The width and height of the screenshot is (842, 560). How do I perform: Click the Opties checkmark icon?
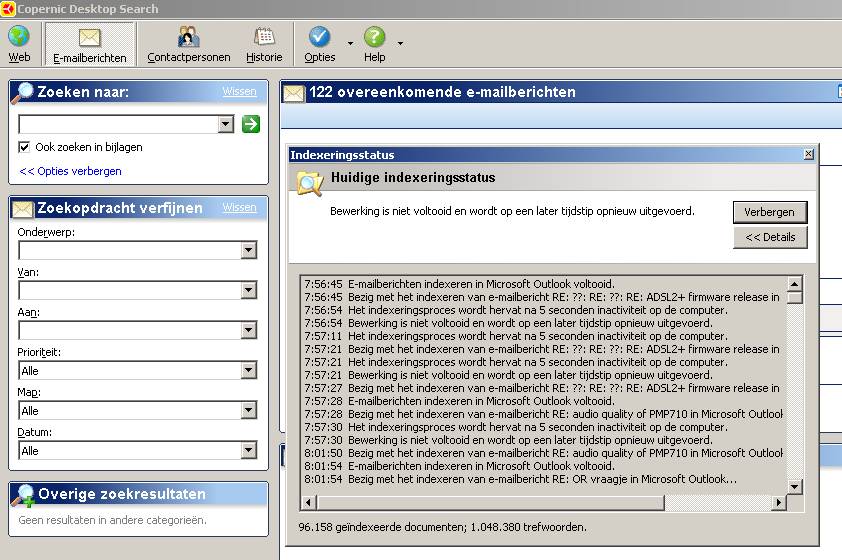[x=319, y=37]
